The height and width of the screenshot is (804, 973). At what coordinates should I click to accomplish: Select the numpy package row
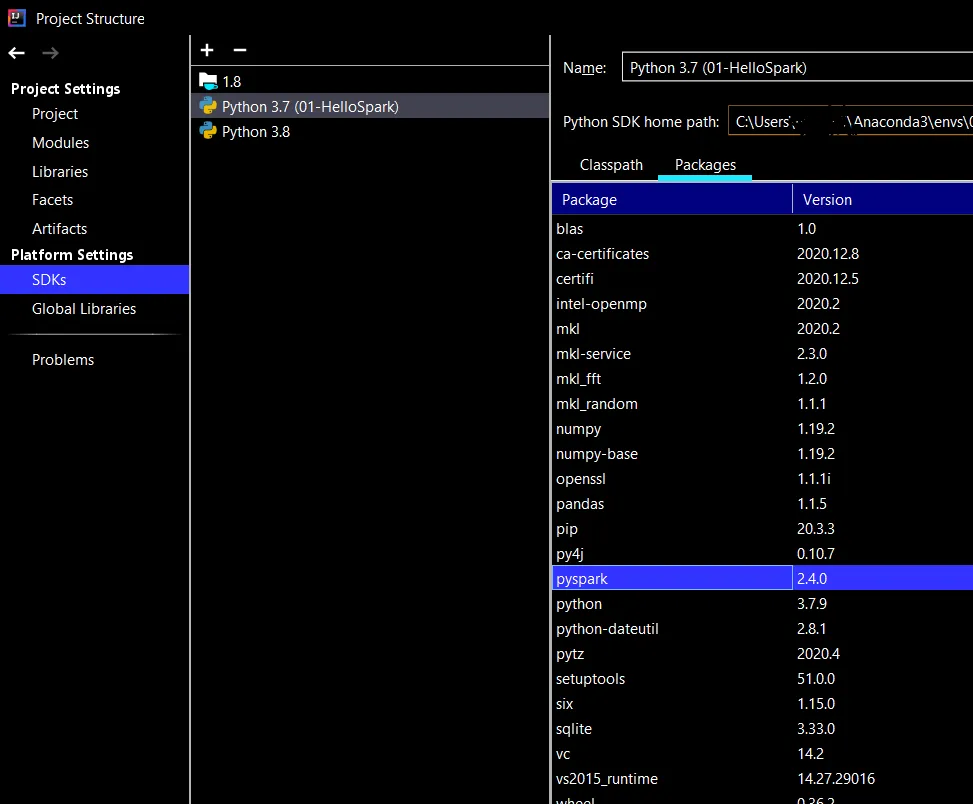click(x=762, y=429)
